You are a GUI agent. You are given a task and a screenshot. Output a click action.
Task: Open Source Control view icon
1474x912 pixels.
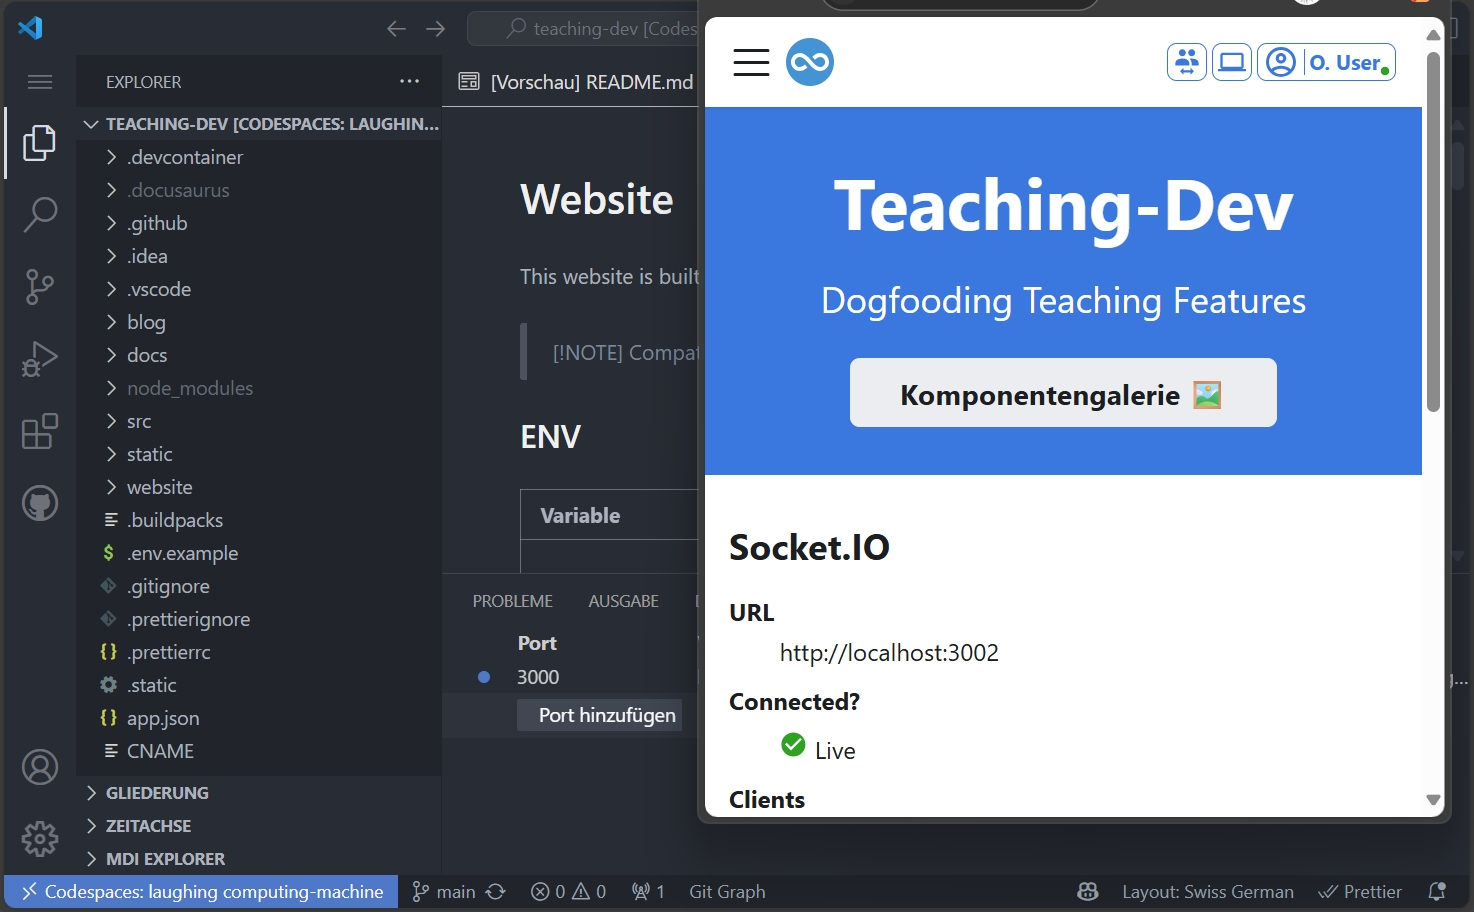pyautogui.click(x=40, y=287)
